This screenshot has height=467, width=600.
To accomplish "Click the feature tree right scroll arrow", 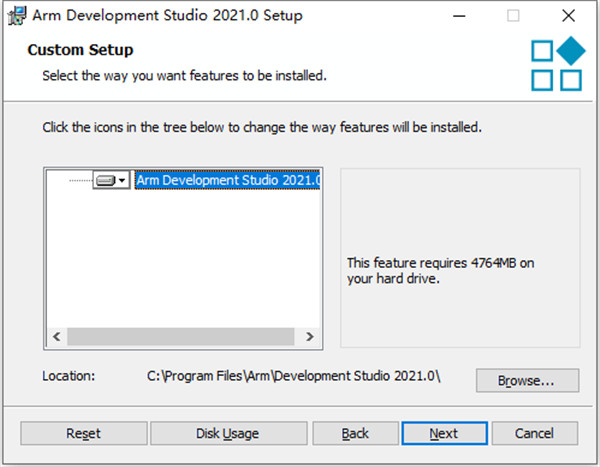I will coord(309,337).
